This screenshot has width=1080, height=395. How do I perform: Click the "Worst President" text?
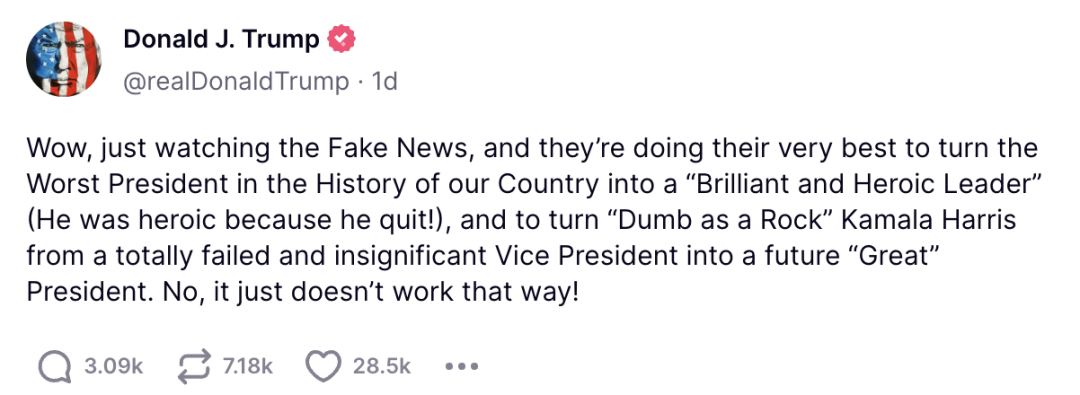120,185
